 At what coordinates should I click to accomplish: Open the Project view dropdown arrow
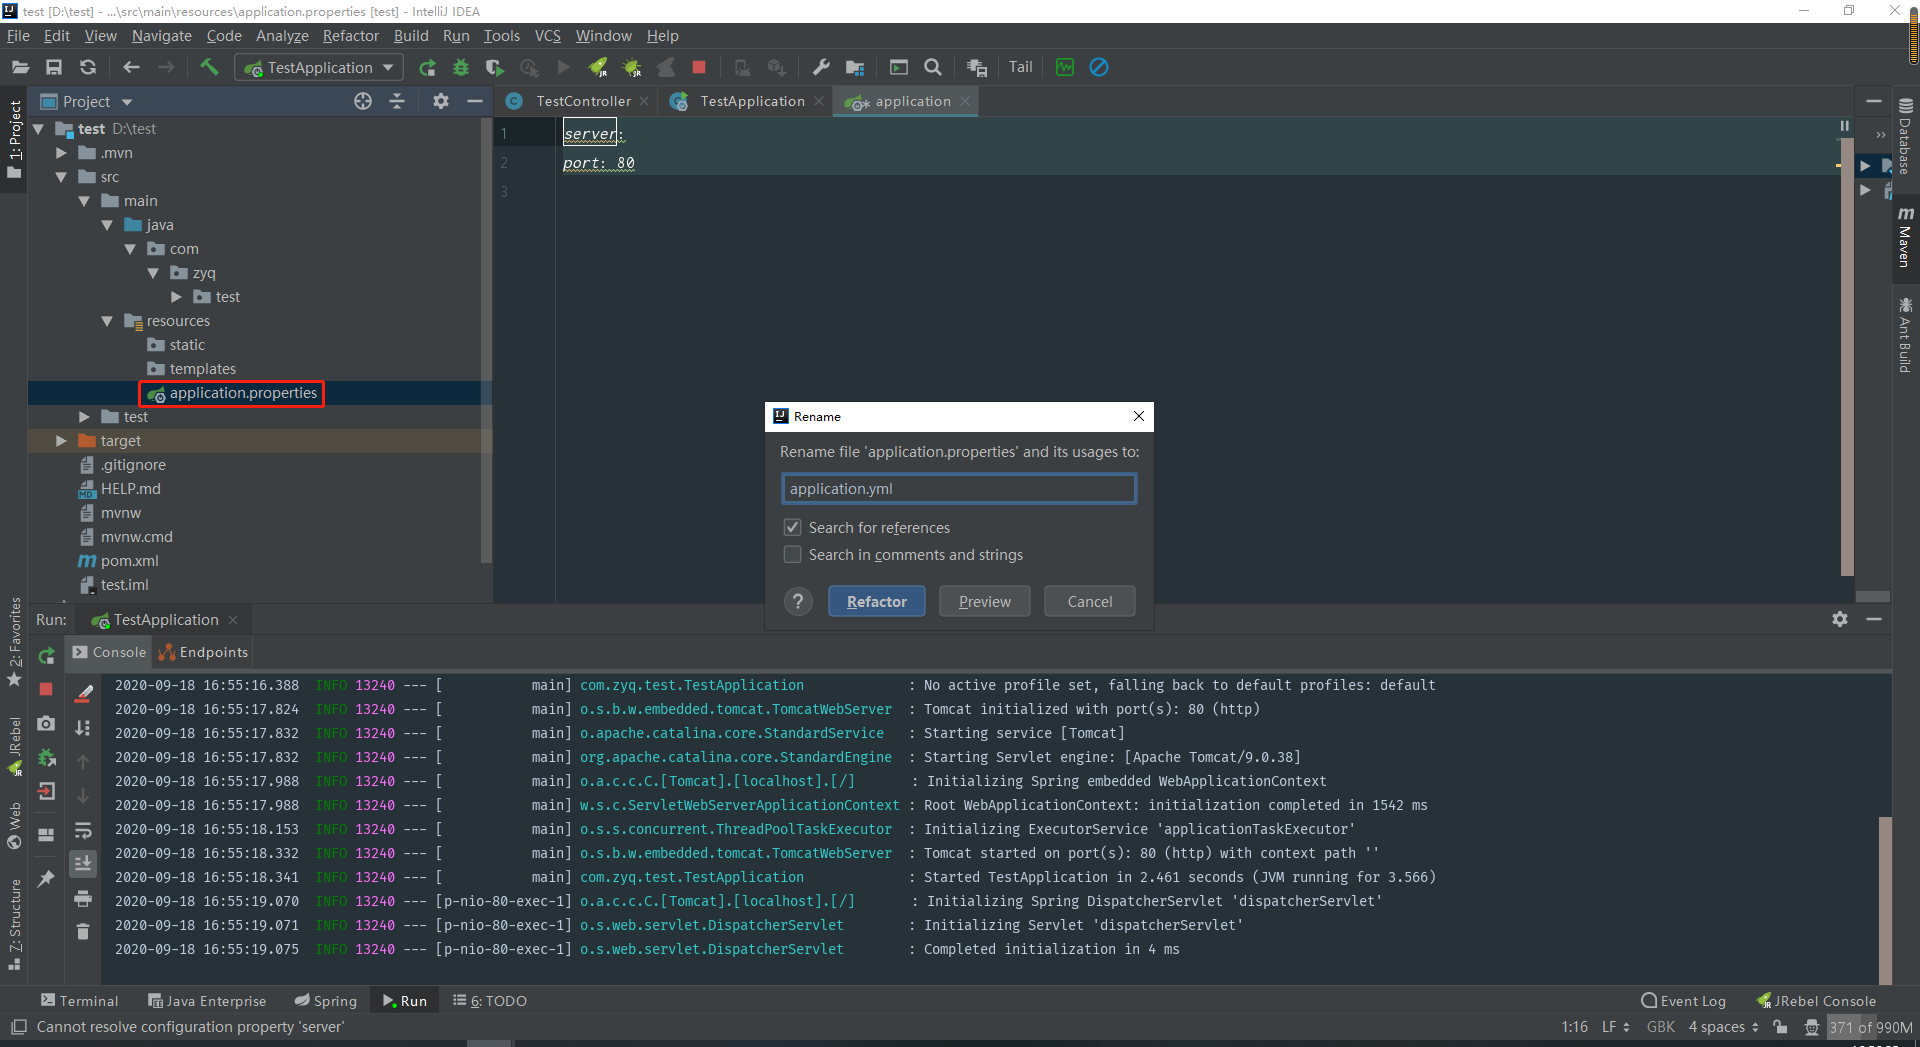coord(127,102)
